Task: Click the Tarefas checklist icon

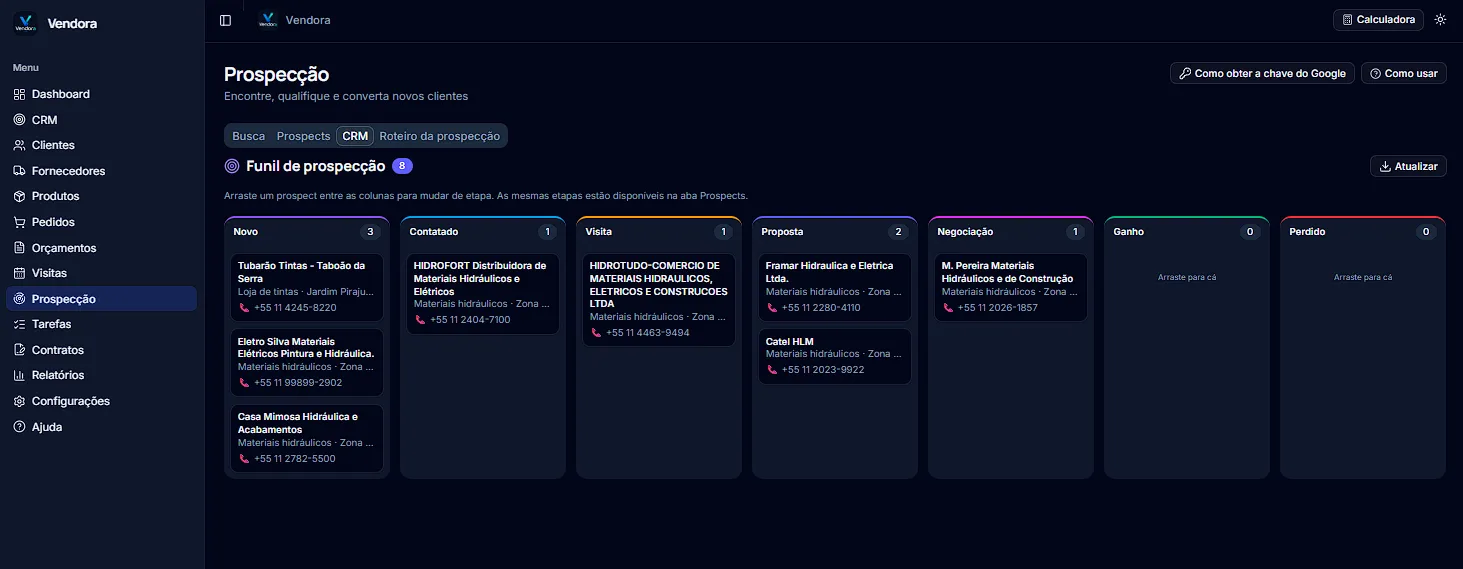Action: click(20, 324)
